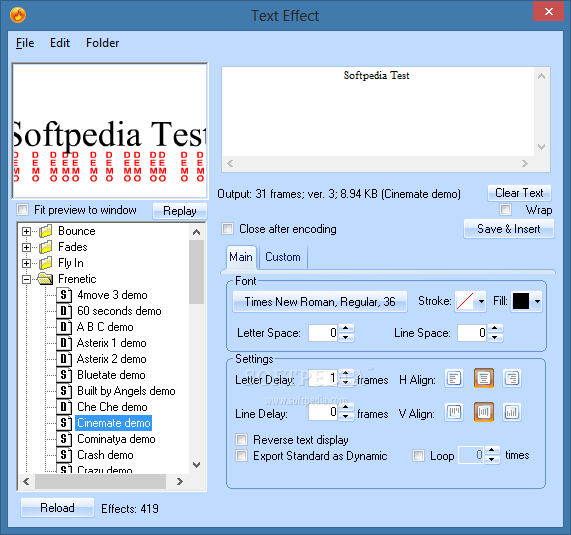Image resolution: width=571 pixels, height=535 pixels.
Task: Click the S icon beside 4move 3 demo
Action: pos(64,295)
